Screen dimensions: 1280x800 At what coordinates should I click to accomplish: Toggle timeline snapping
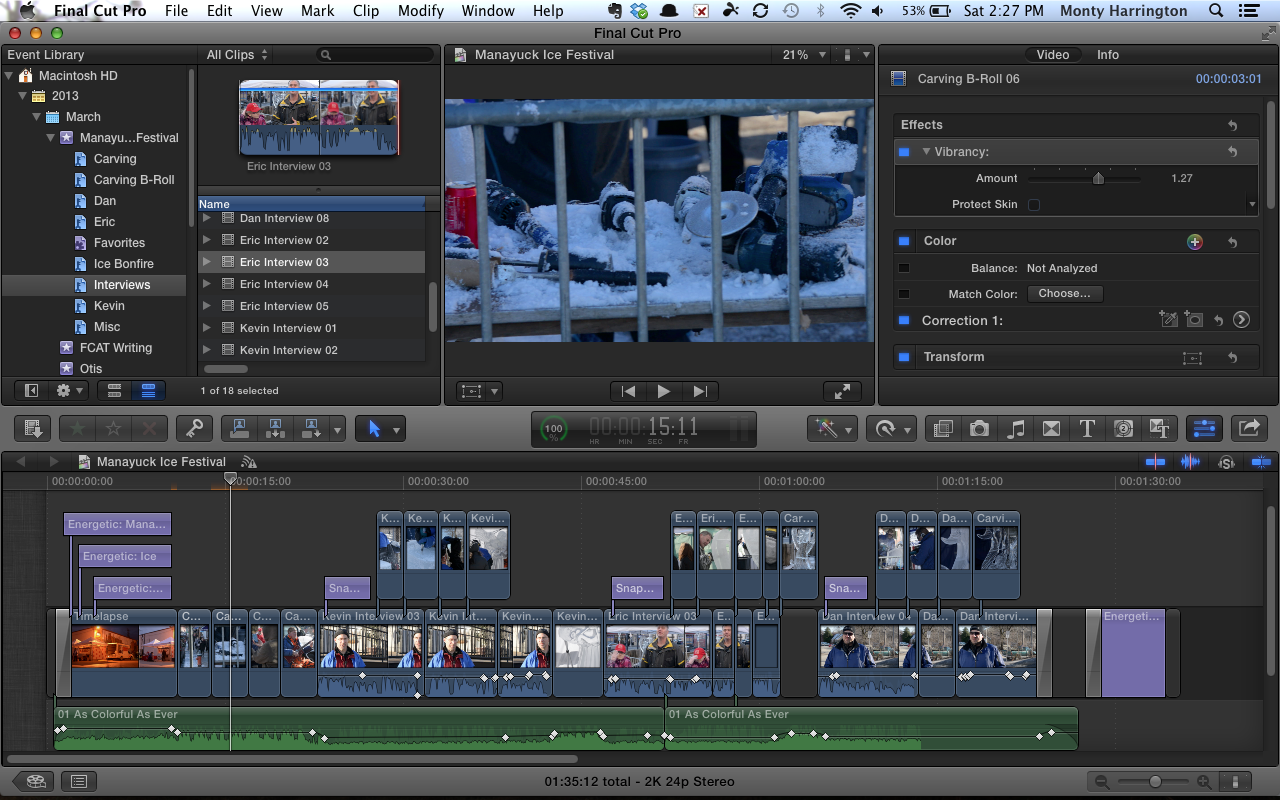1261,462
